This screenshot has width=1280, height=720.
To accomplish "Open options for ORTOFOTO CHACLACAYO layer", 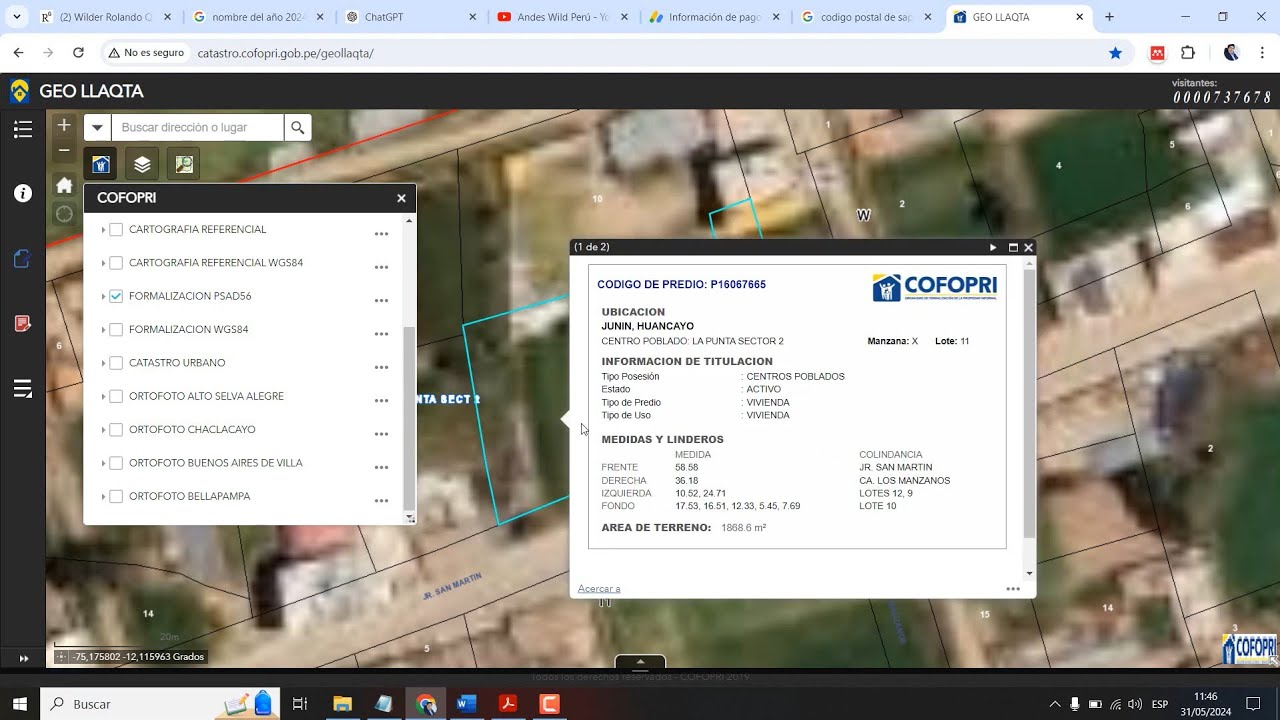I will [381, 433].
